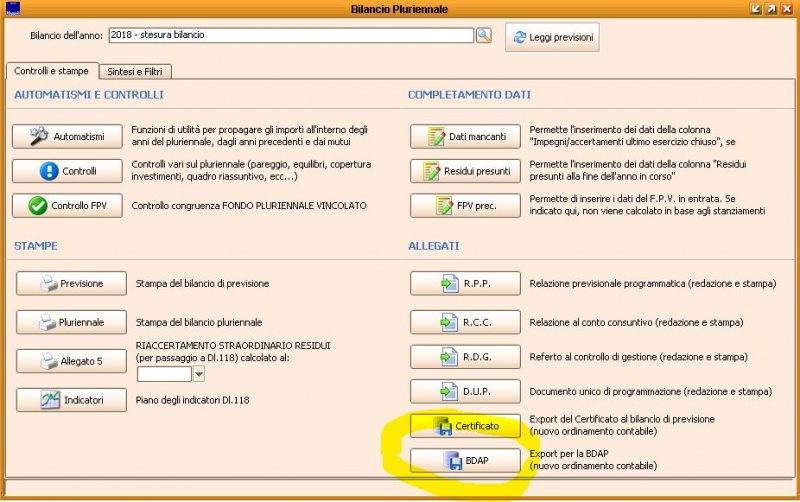The image size is (800, 502).
Task: Click the Leggi previsioni button
Action: click(552, 38)
